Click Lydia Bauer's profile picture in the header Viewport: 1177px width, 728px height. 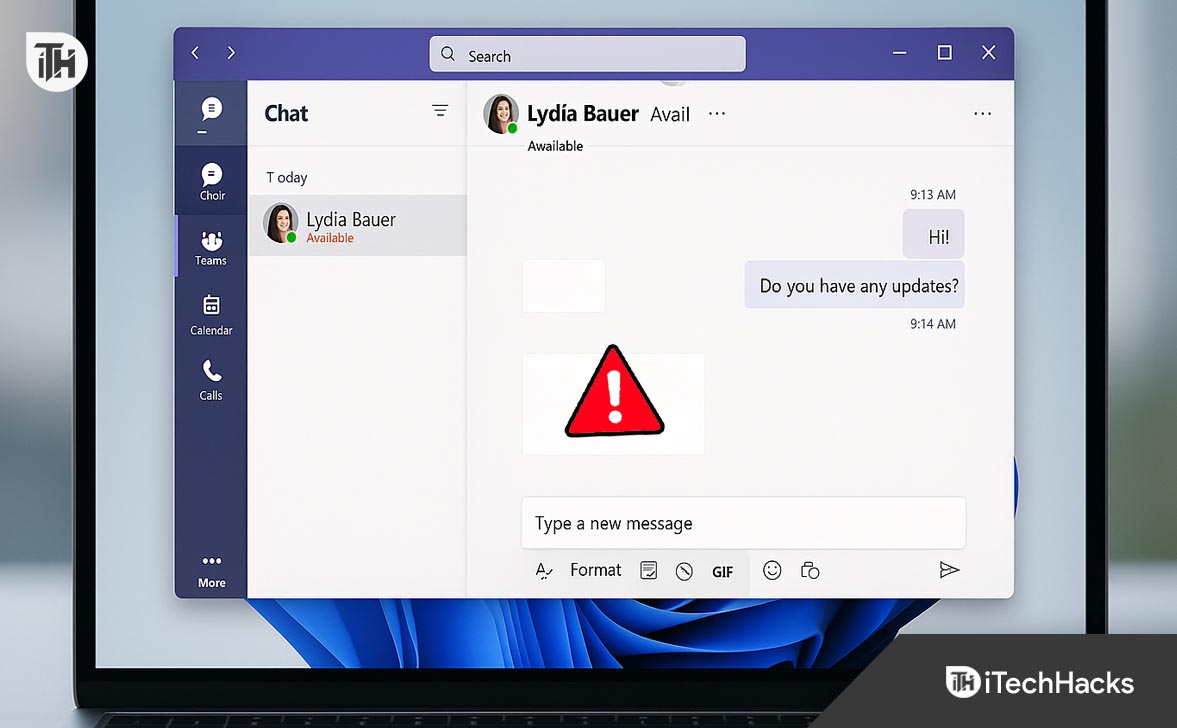pyautogui.click(x=501, y=114)
